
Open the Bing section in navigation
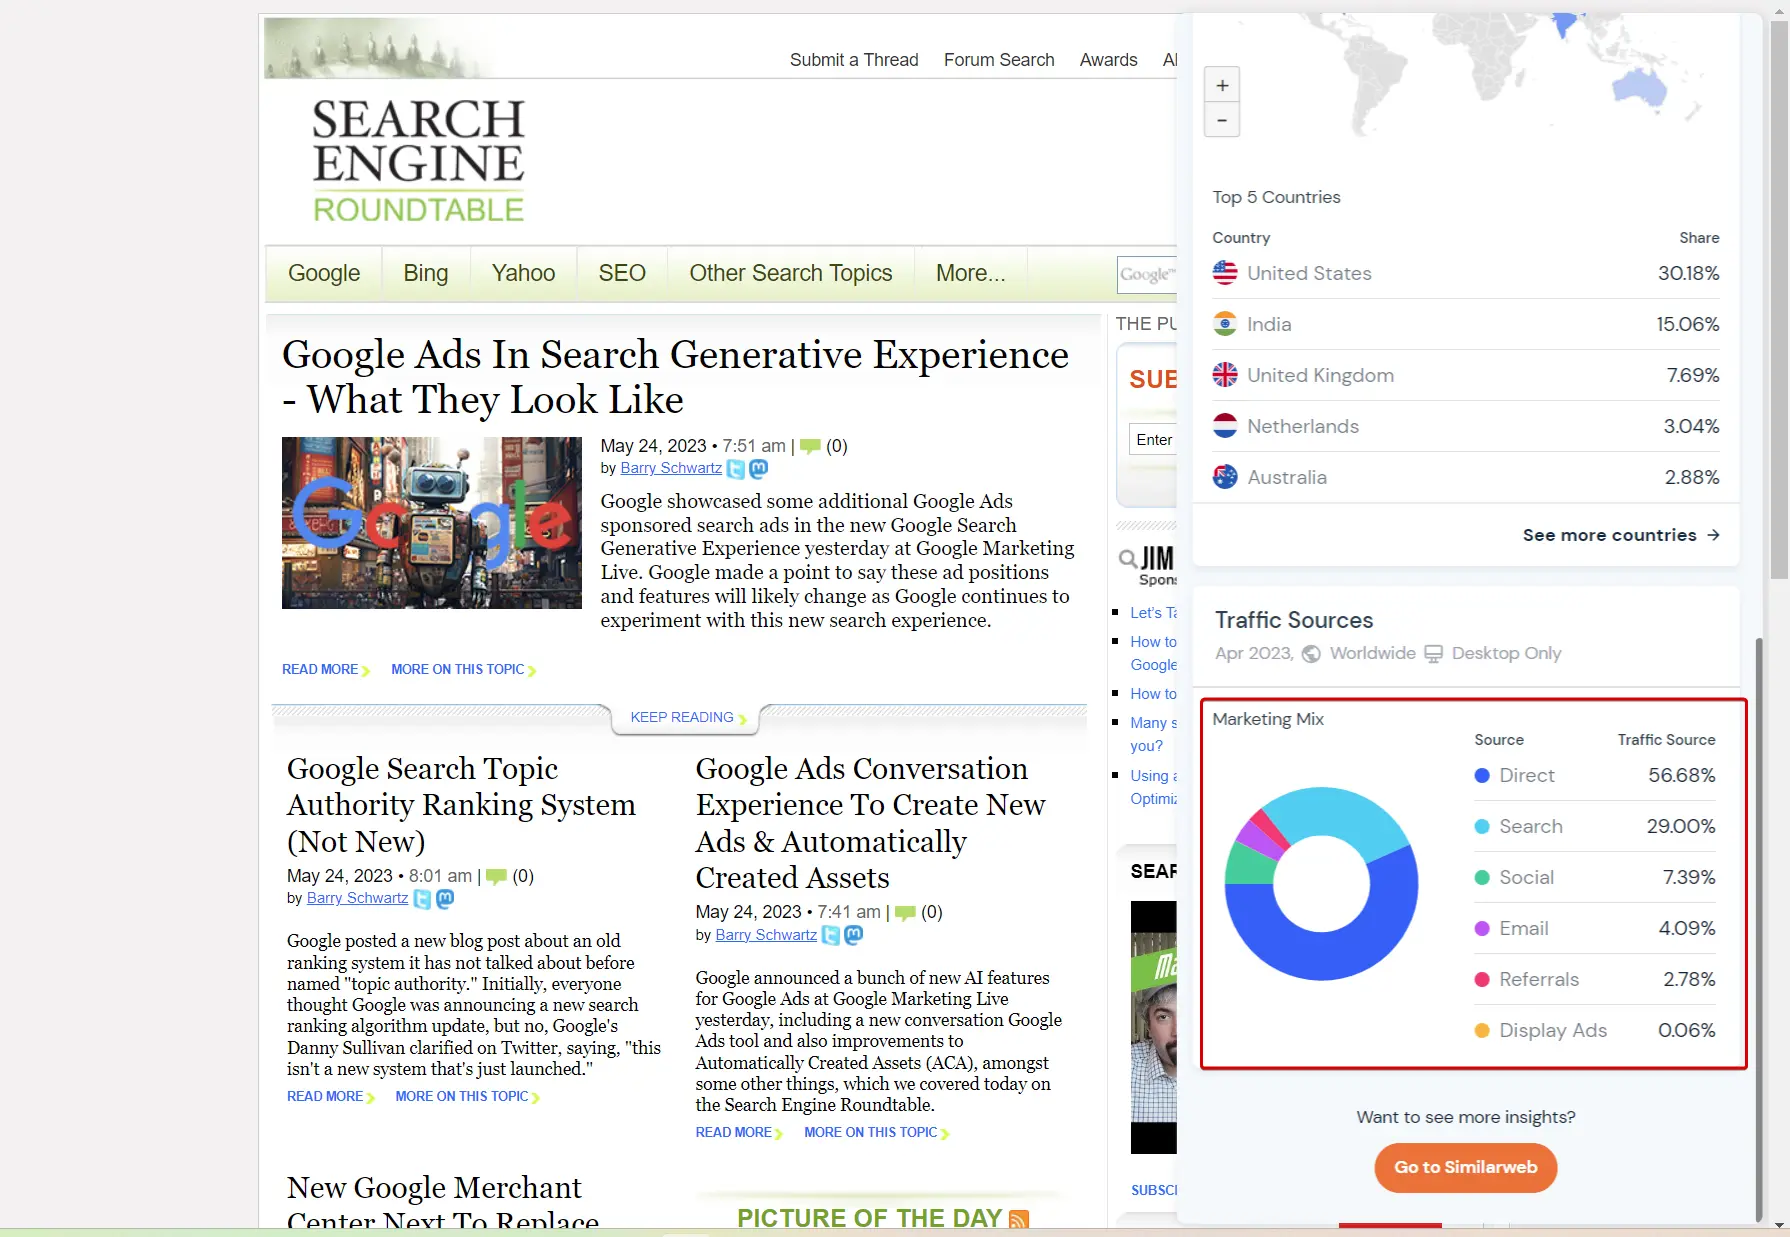click(x=425, y=273)
